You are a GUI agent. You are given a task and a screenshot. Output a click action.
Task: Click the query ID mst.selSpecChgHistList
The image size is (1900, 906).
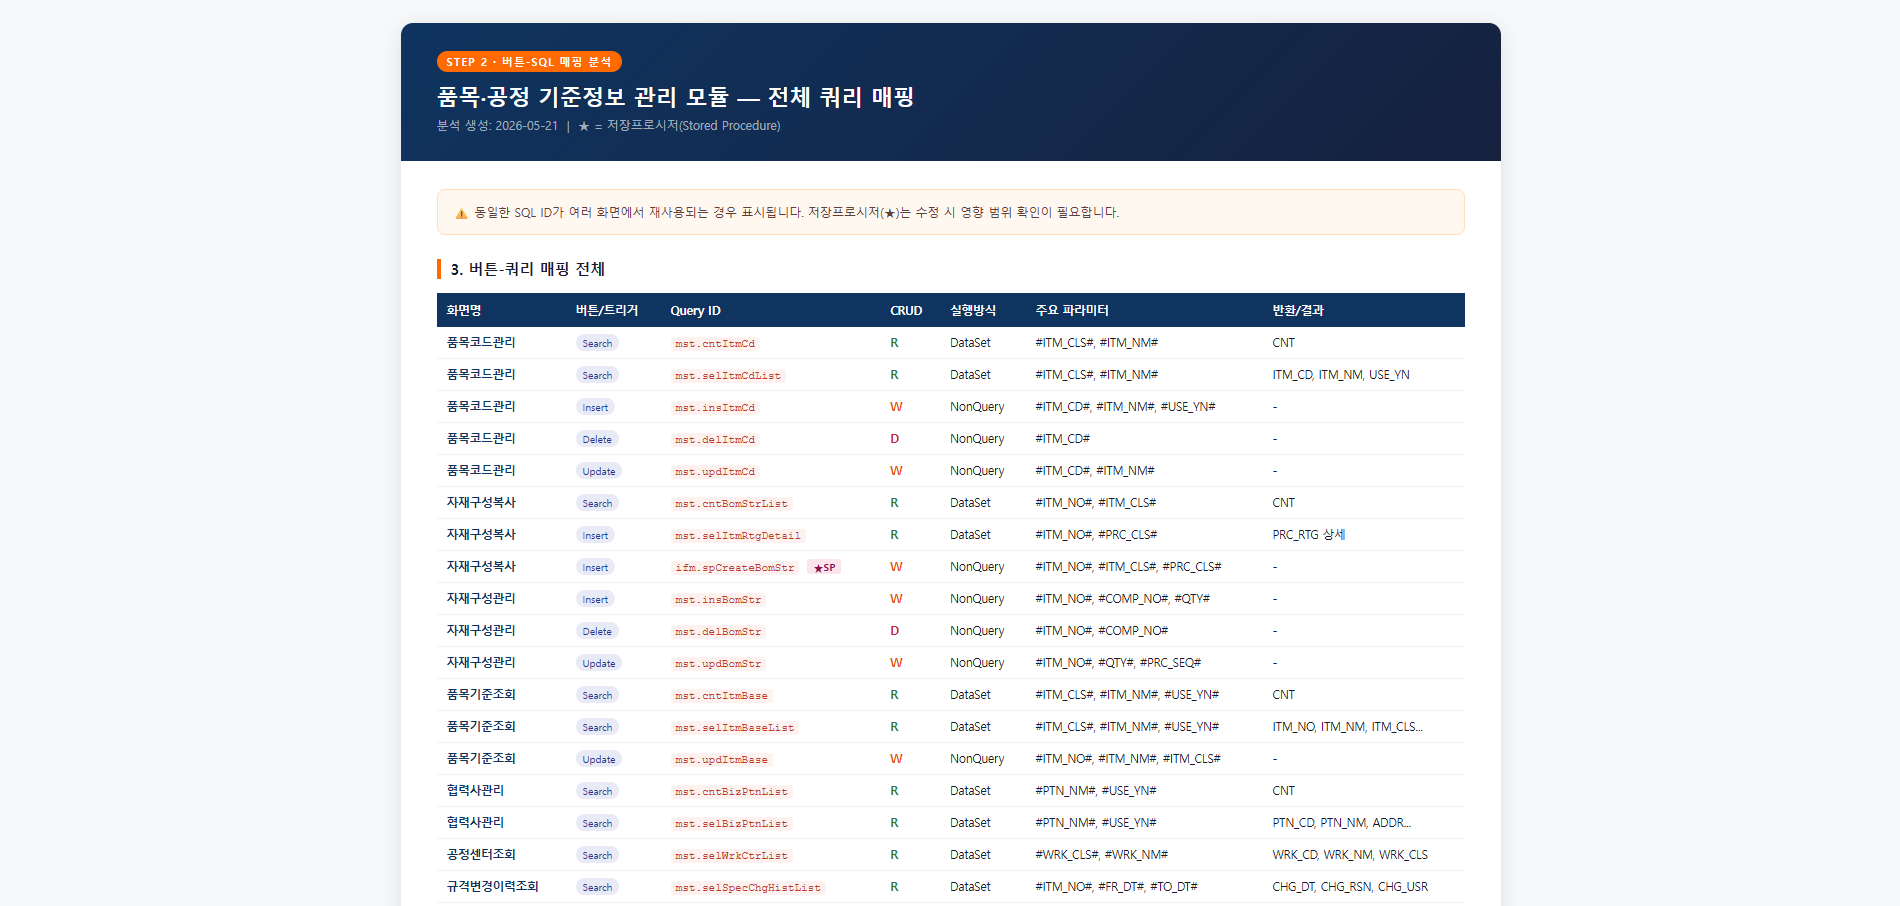[748, 888]
